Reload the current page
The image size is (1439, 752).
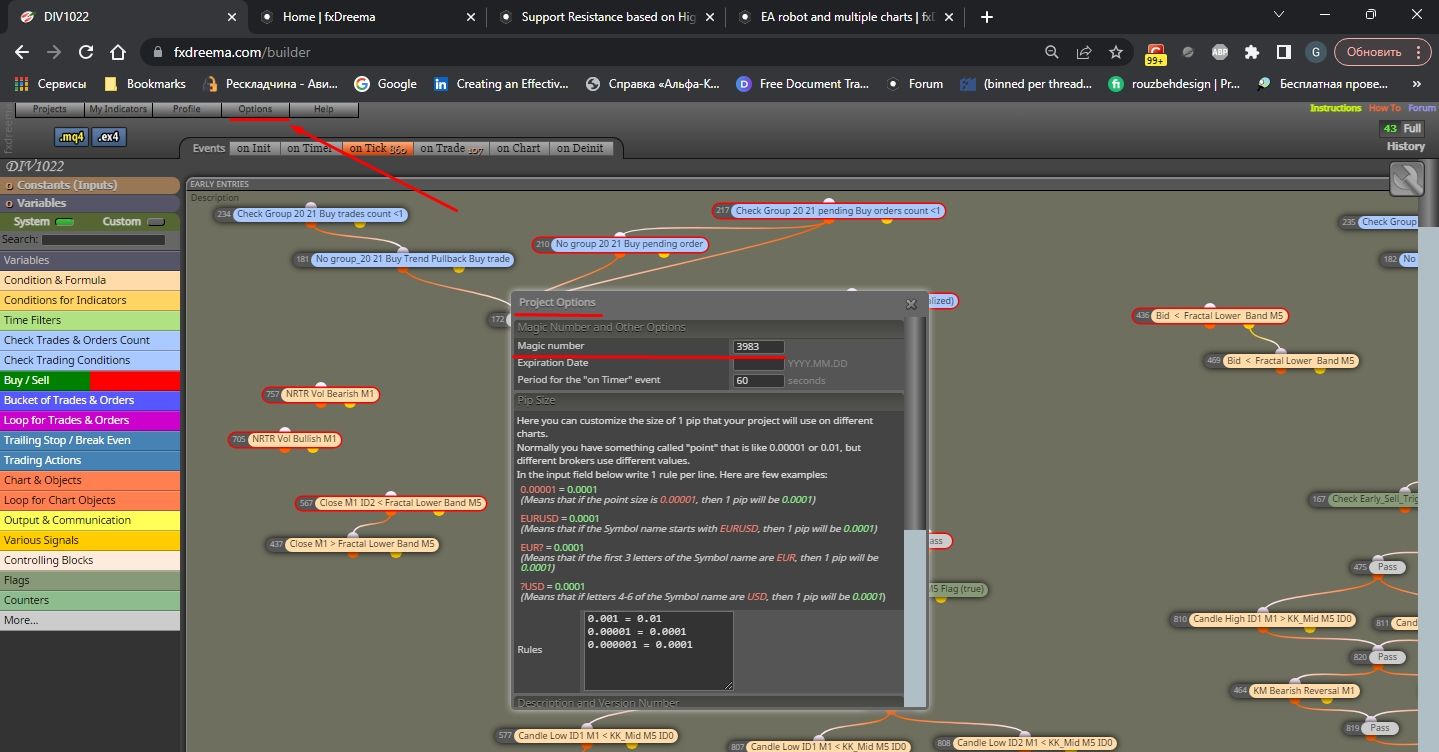pyautogui.click(x=86, y=52)
